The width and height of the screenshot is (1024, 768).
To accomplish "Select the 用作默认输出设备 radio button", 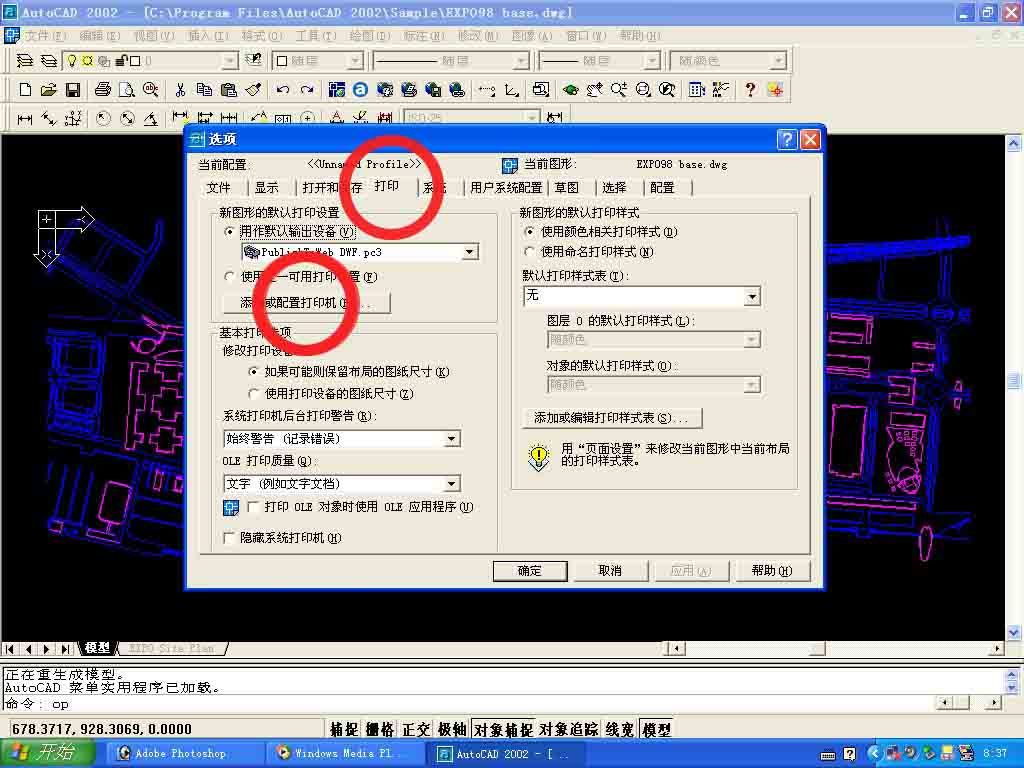I will click(x=229, y=231).
